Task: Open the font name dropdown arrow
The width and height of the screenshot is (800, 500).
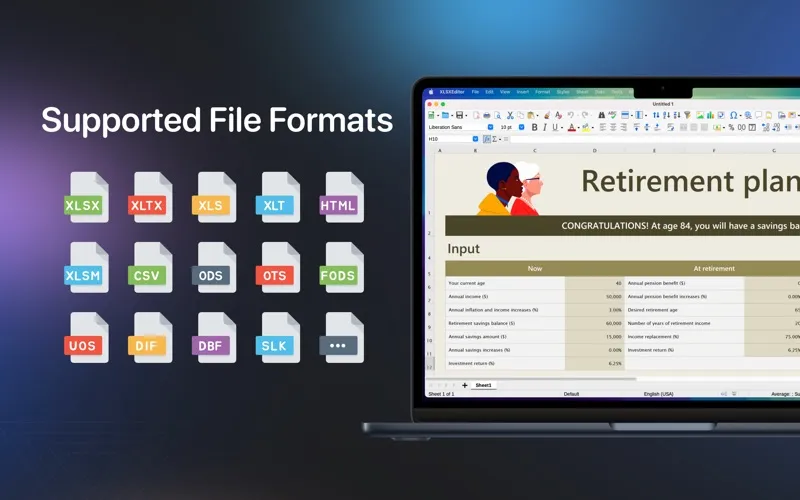Action: click(490, 127)
